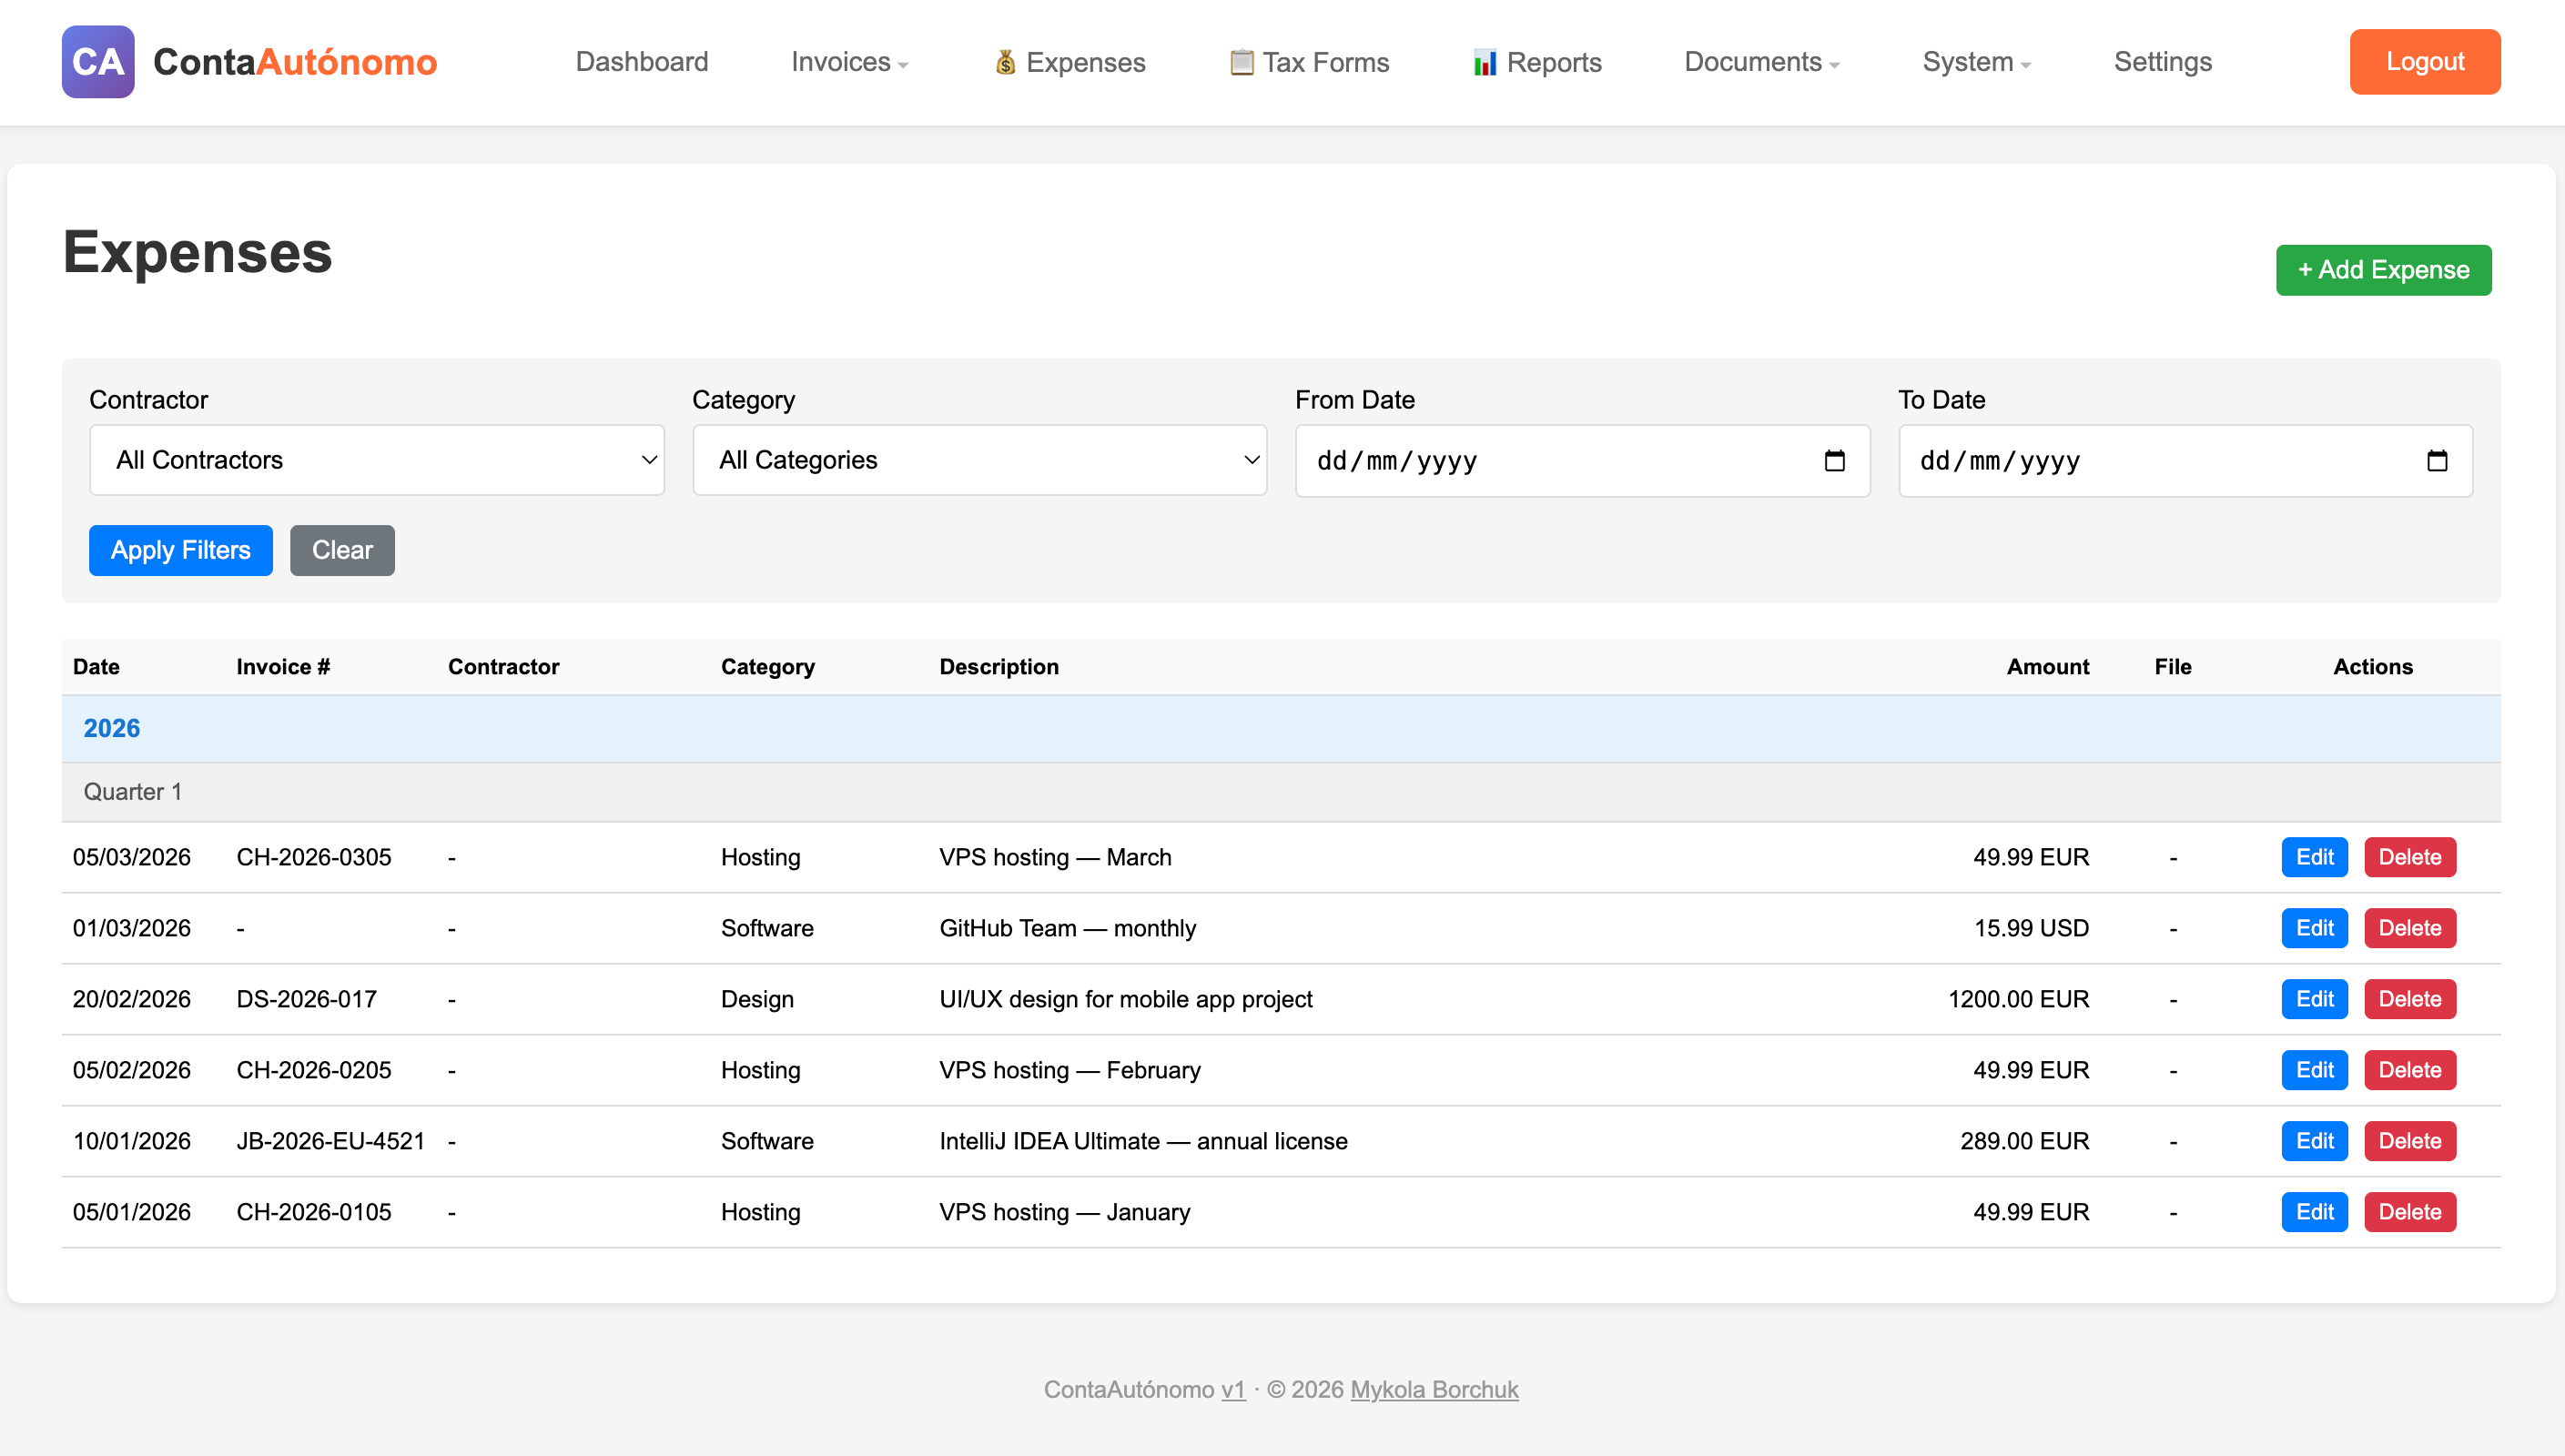
Task: Click the date 01/03/2026
Action: [x=131, y=928]
